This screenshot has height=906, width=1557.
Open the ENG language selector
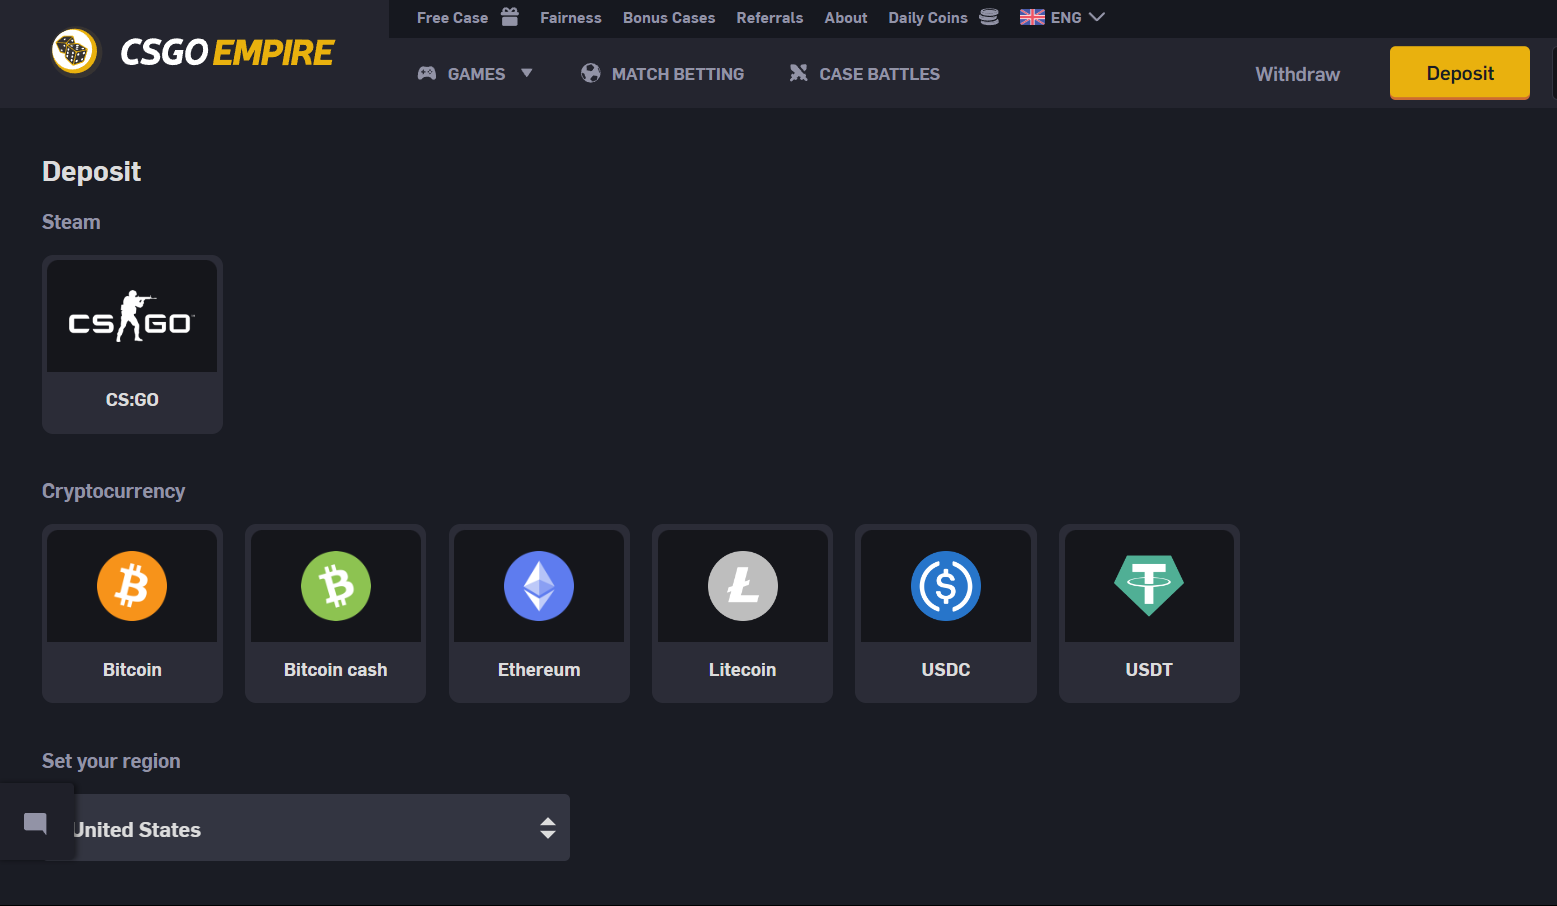pyautogui.click(x=1062, y=17)
